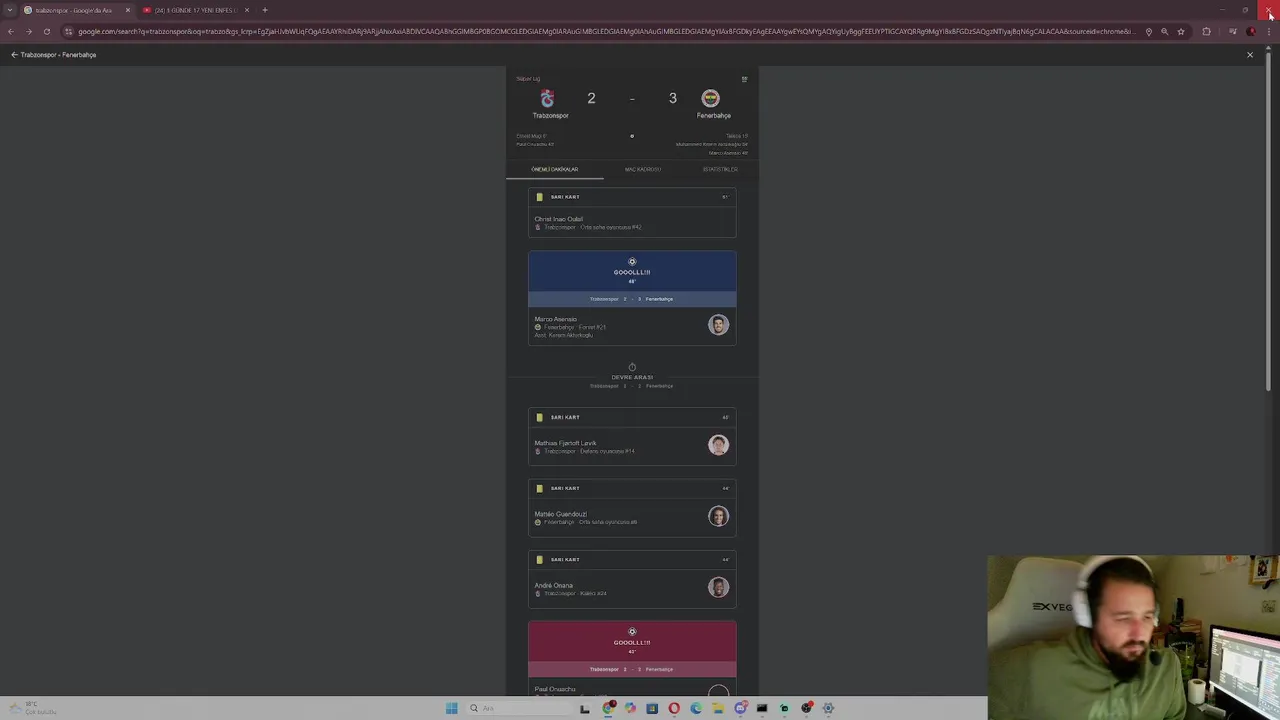Open the ÖNEMLİ DAKİKALAR tab
1280x720 pixels.
click(554, 169)
